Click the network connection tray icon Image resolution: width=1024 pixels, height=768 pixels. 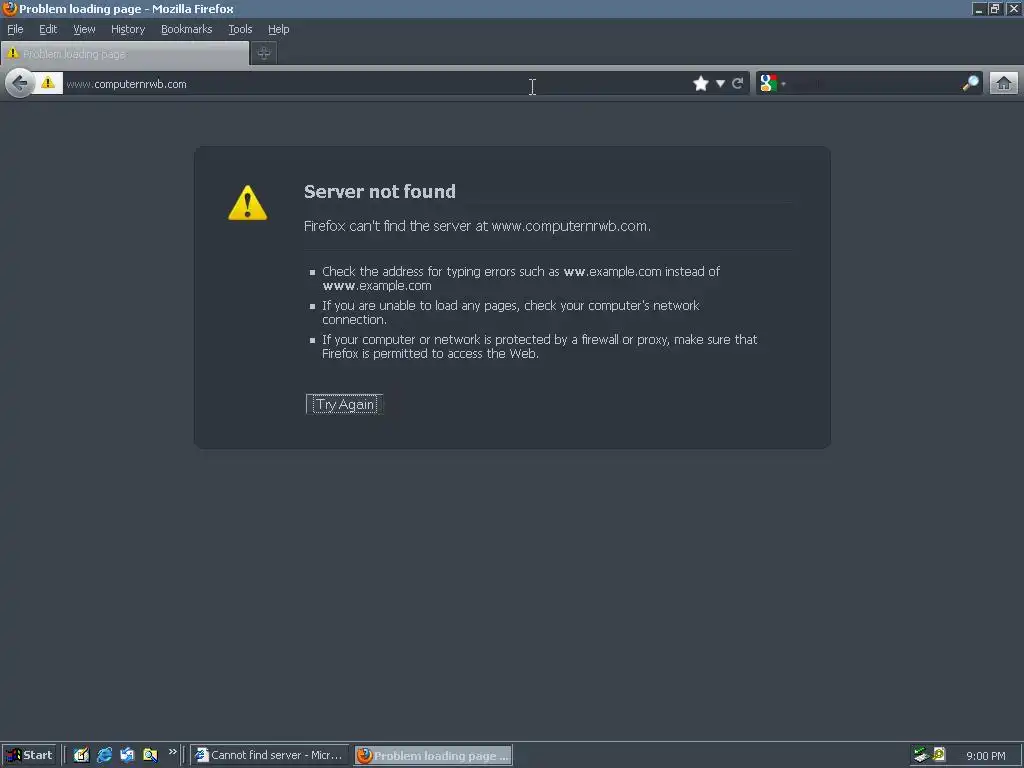[921, 755]
